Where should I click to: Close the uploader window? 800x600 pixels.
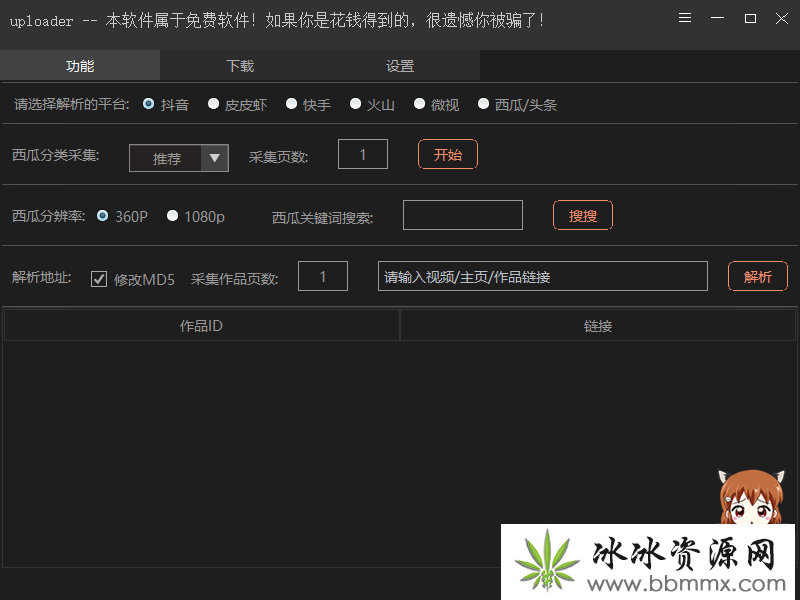(x=782, y=18)
